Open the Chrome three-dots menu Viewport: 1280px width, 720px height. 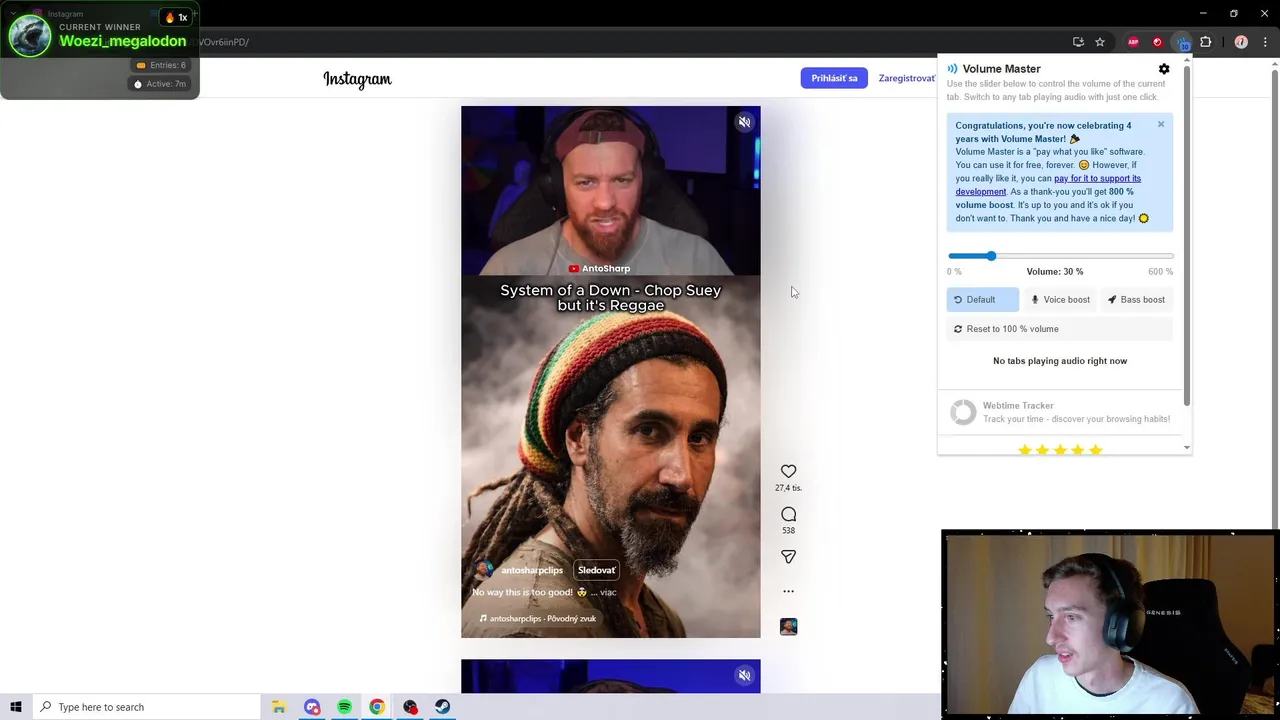coord(1266,42)
